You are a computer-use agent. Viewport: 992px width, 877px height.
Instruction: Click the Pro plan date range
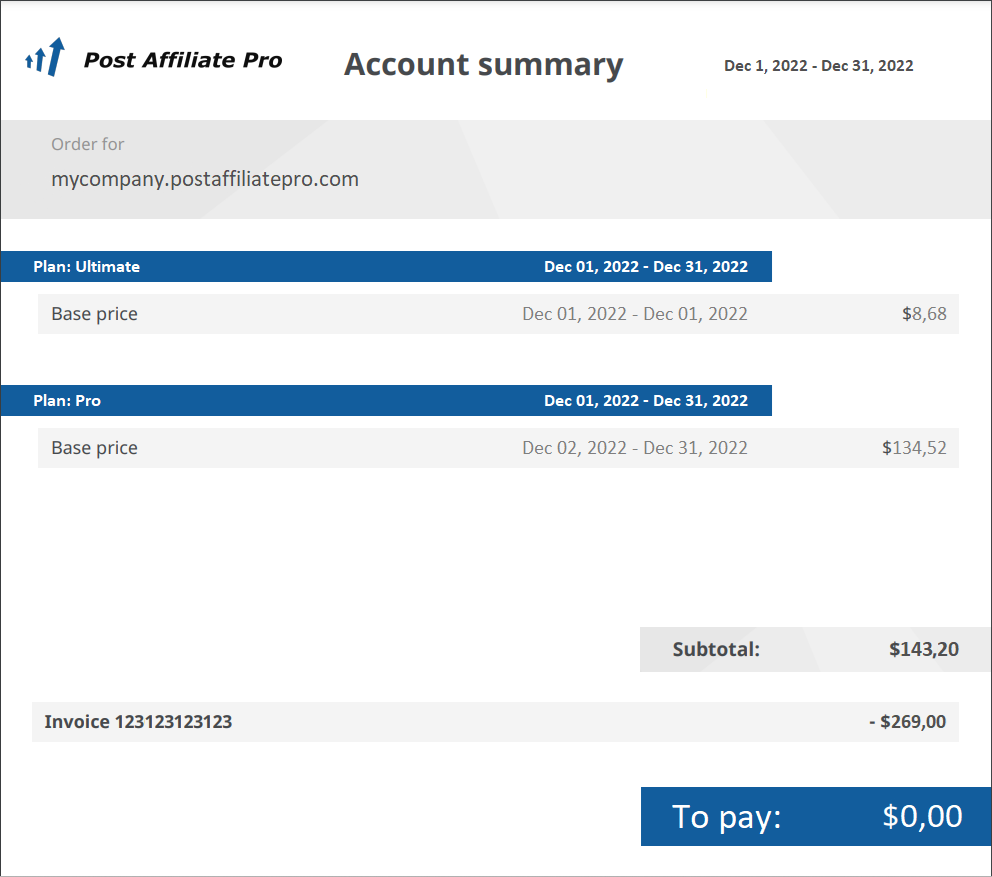[x=645, y=401]
